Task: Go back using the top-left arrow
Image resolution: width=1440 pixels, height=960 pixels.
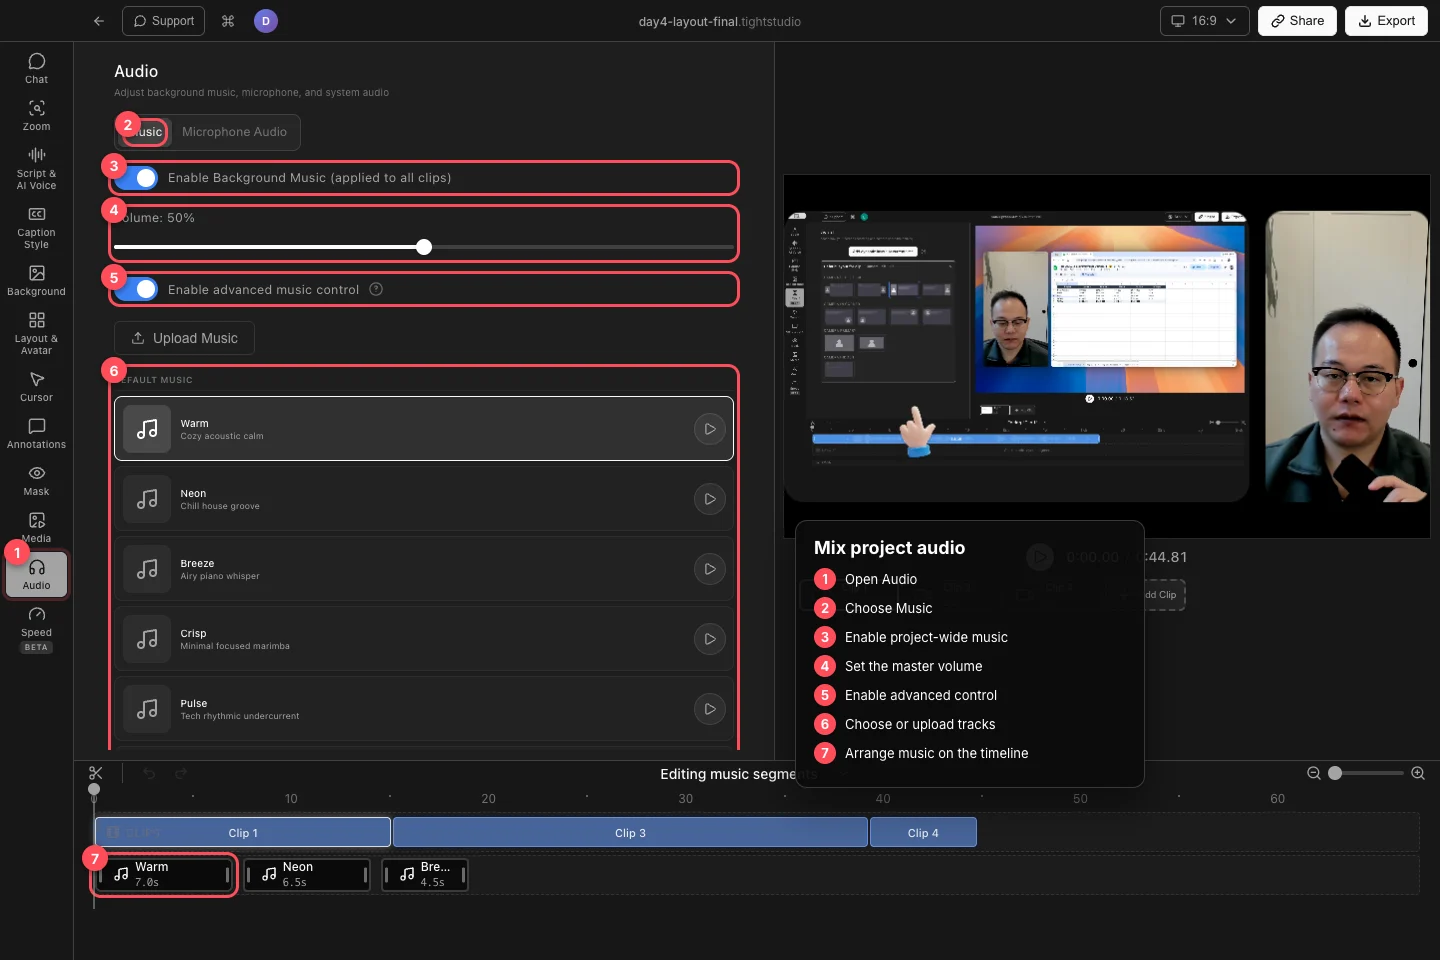Action: [99, 21]
